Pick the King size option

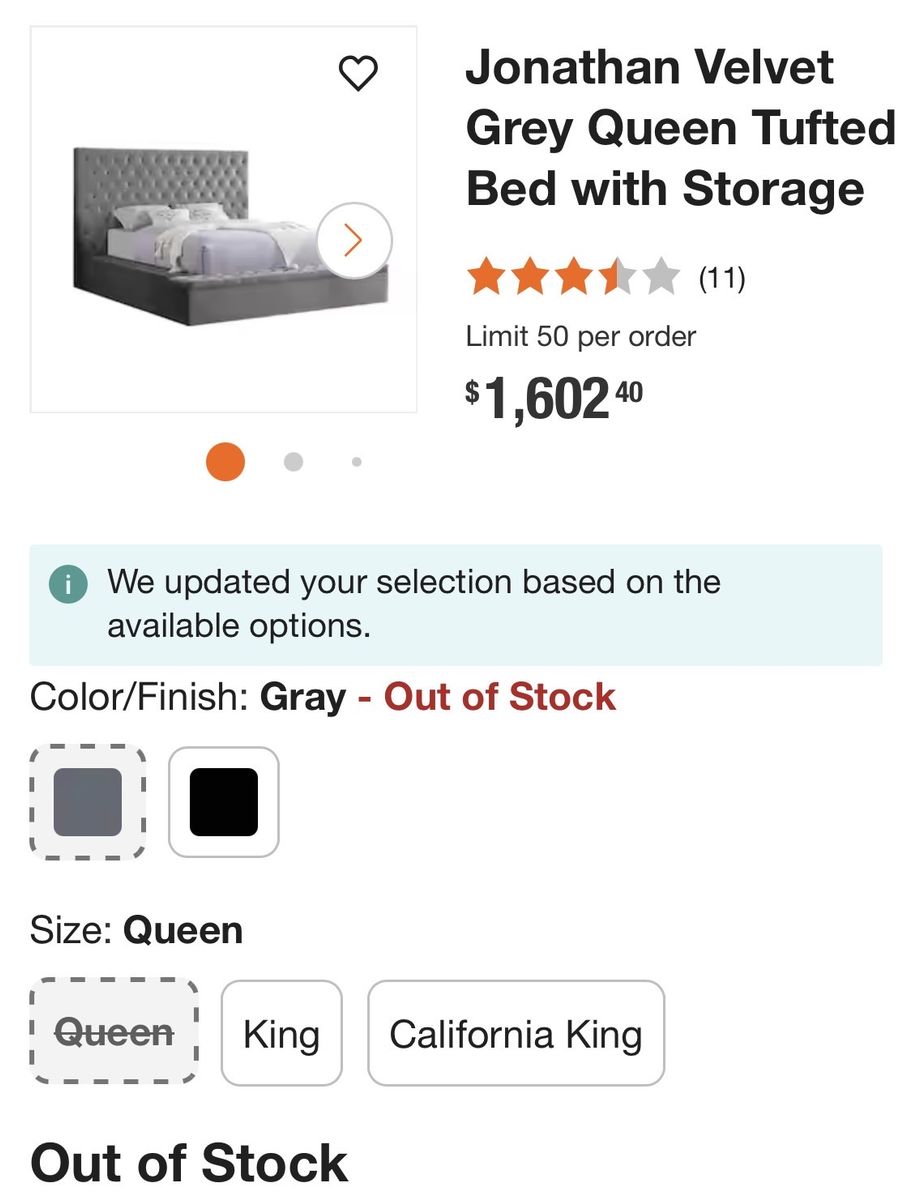click(281, 1034)
